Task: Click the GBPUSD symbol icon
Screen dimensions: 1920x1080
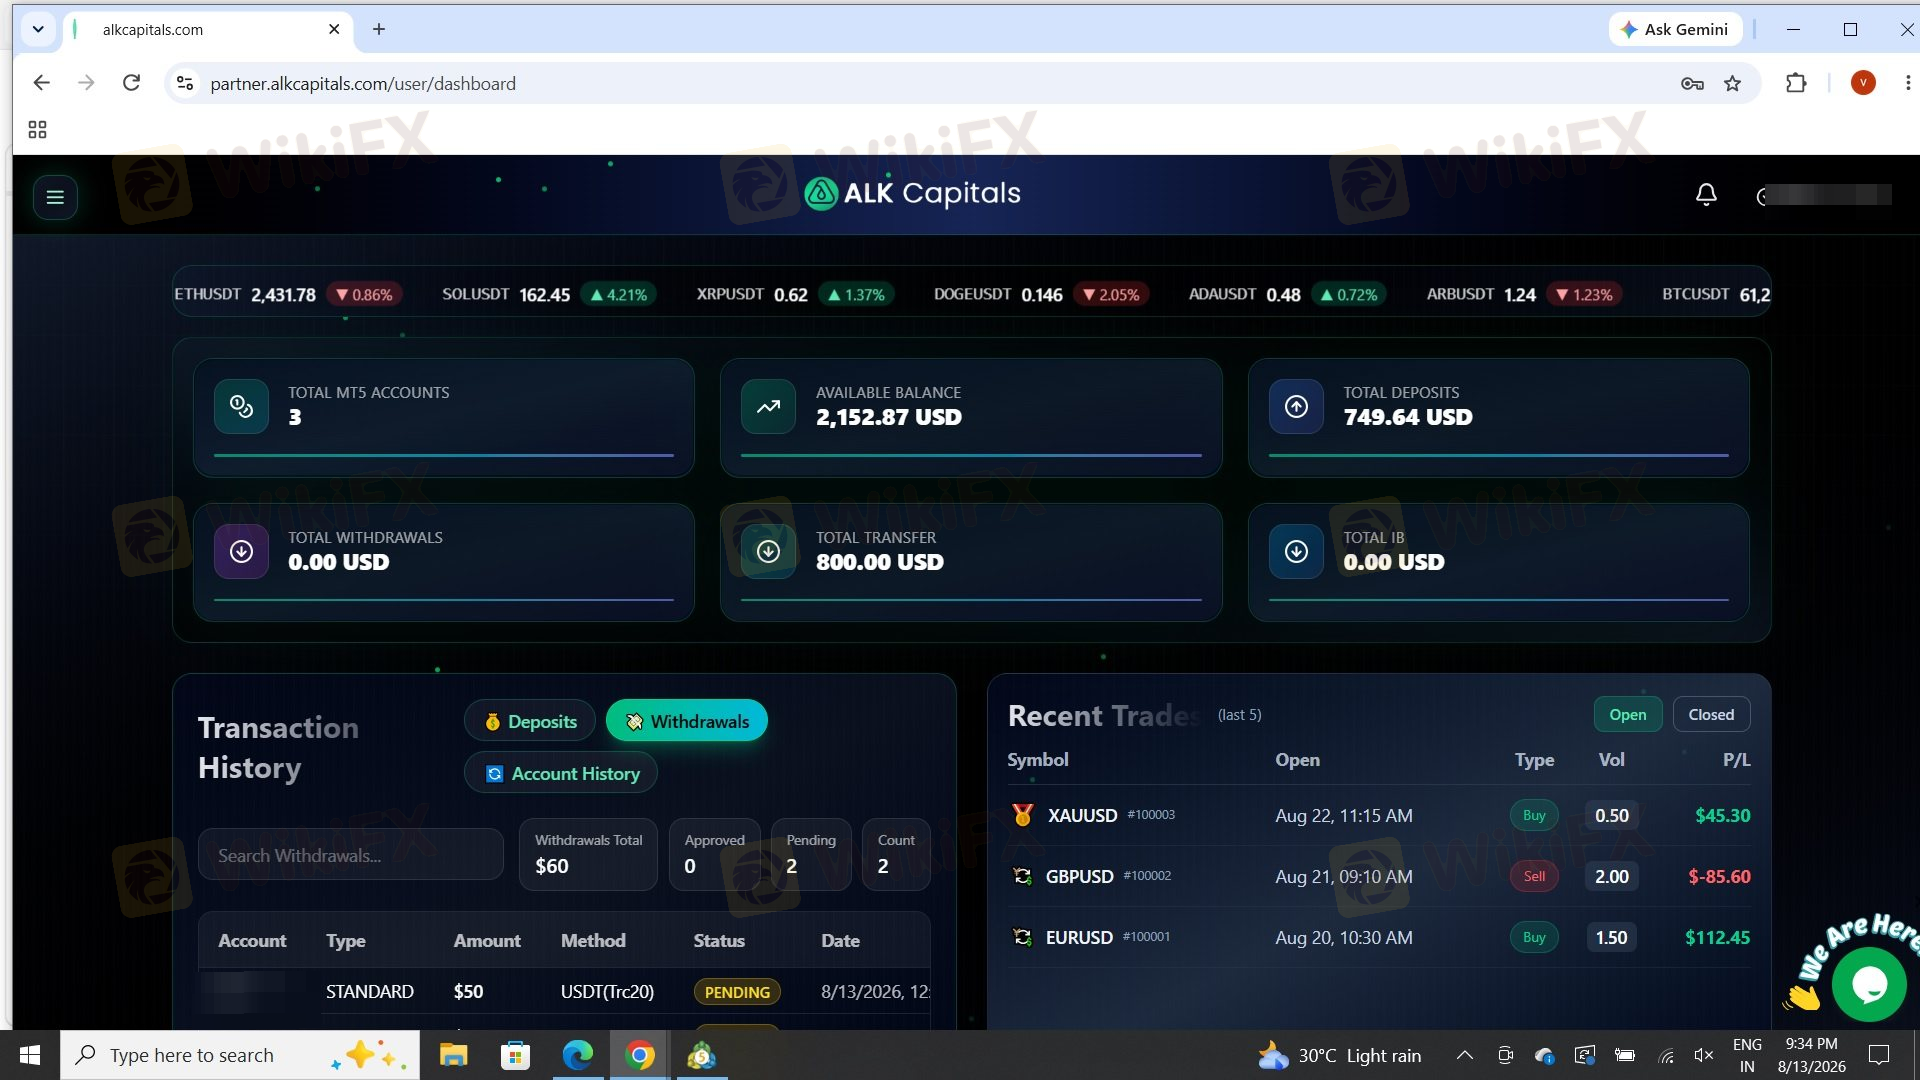Action: click(x=1022, y=876)
